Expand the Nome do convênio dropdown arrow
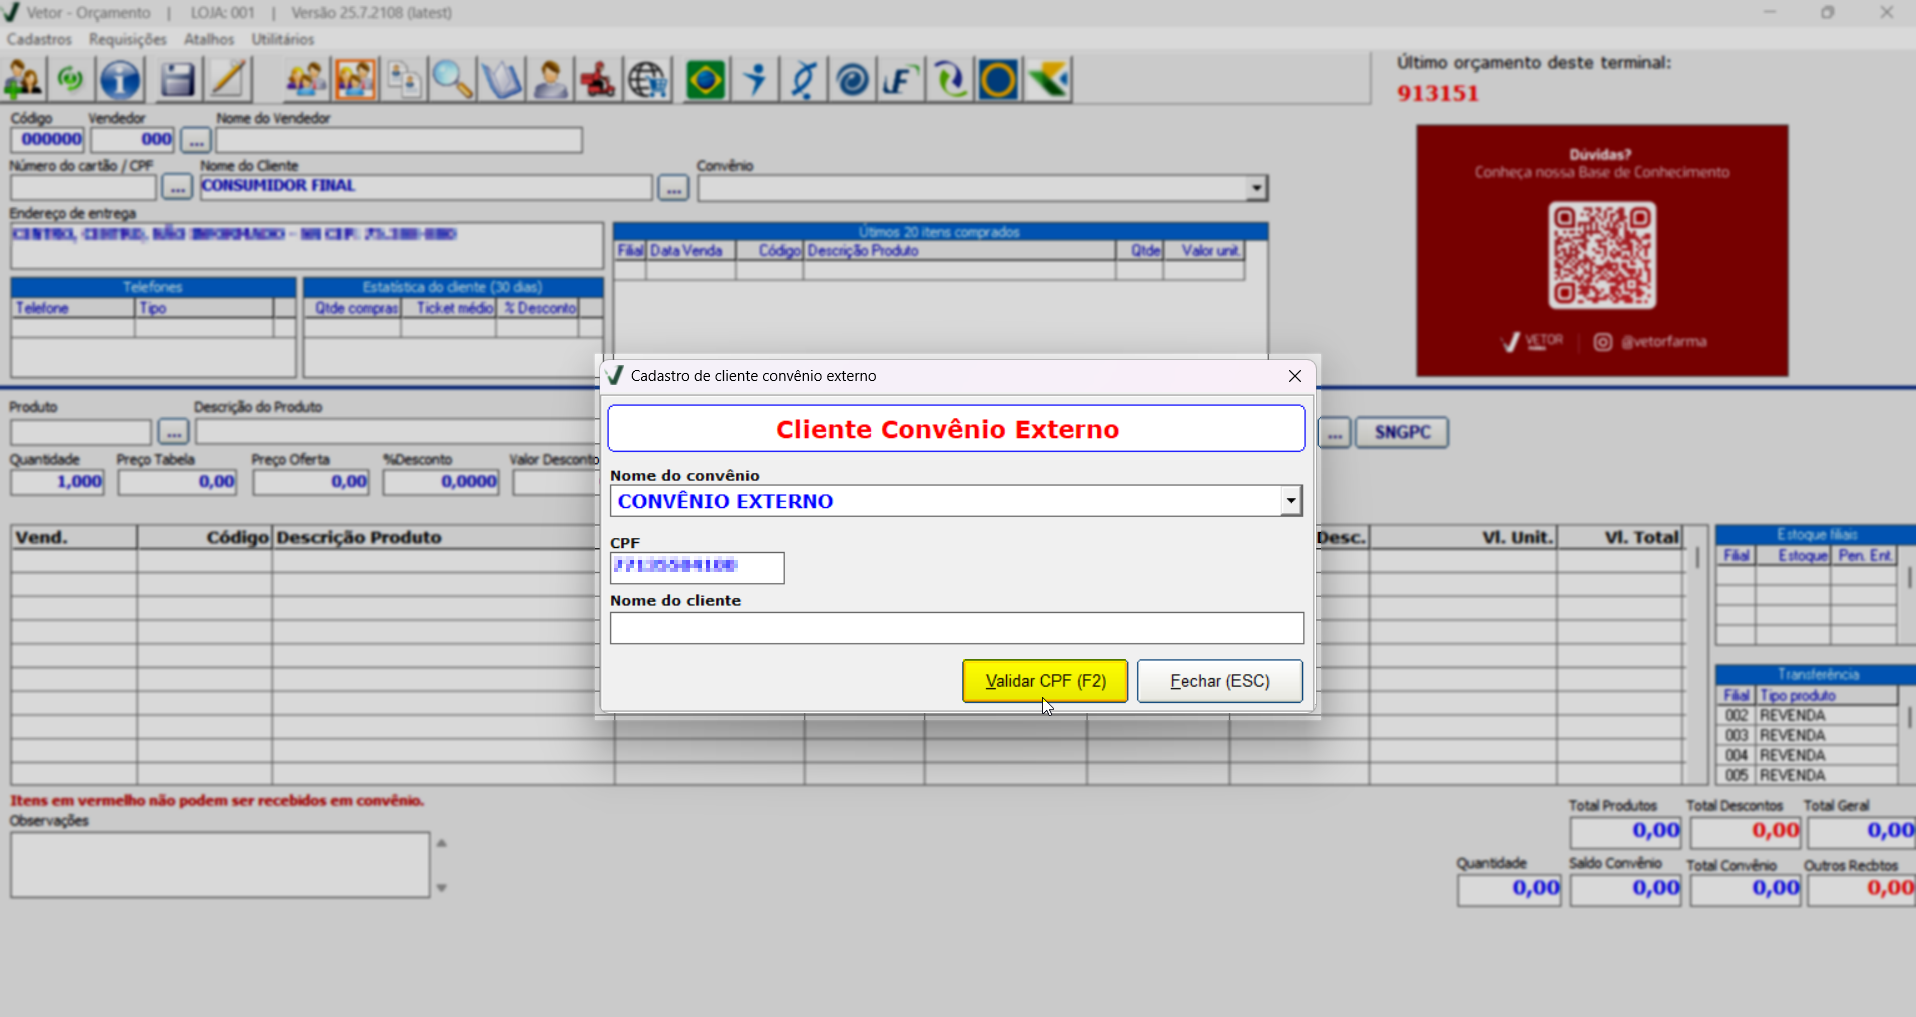Image resolution: width=1916 pixels, height=1017 pixels. 1291,501
